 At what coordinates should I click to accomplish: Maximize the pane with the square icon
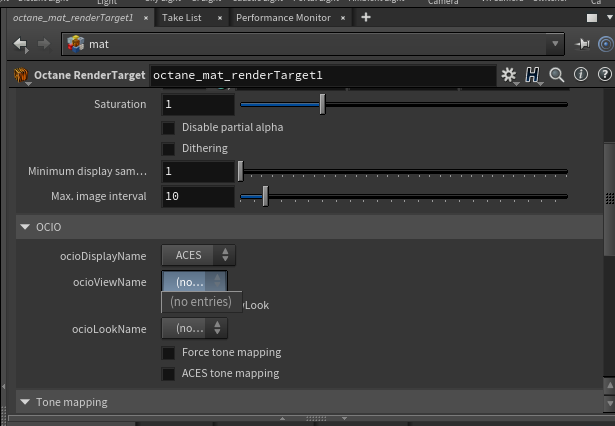(592, 18)
